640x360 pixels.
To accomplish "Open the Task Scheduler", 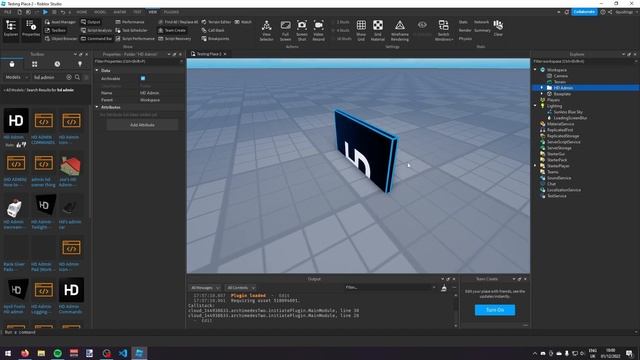I will point(131,30).
